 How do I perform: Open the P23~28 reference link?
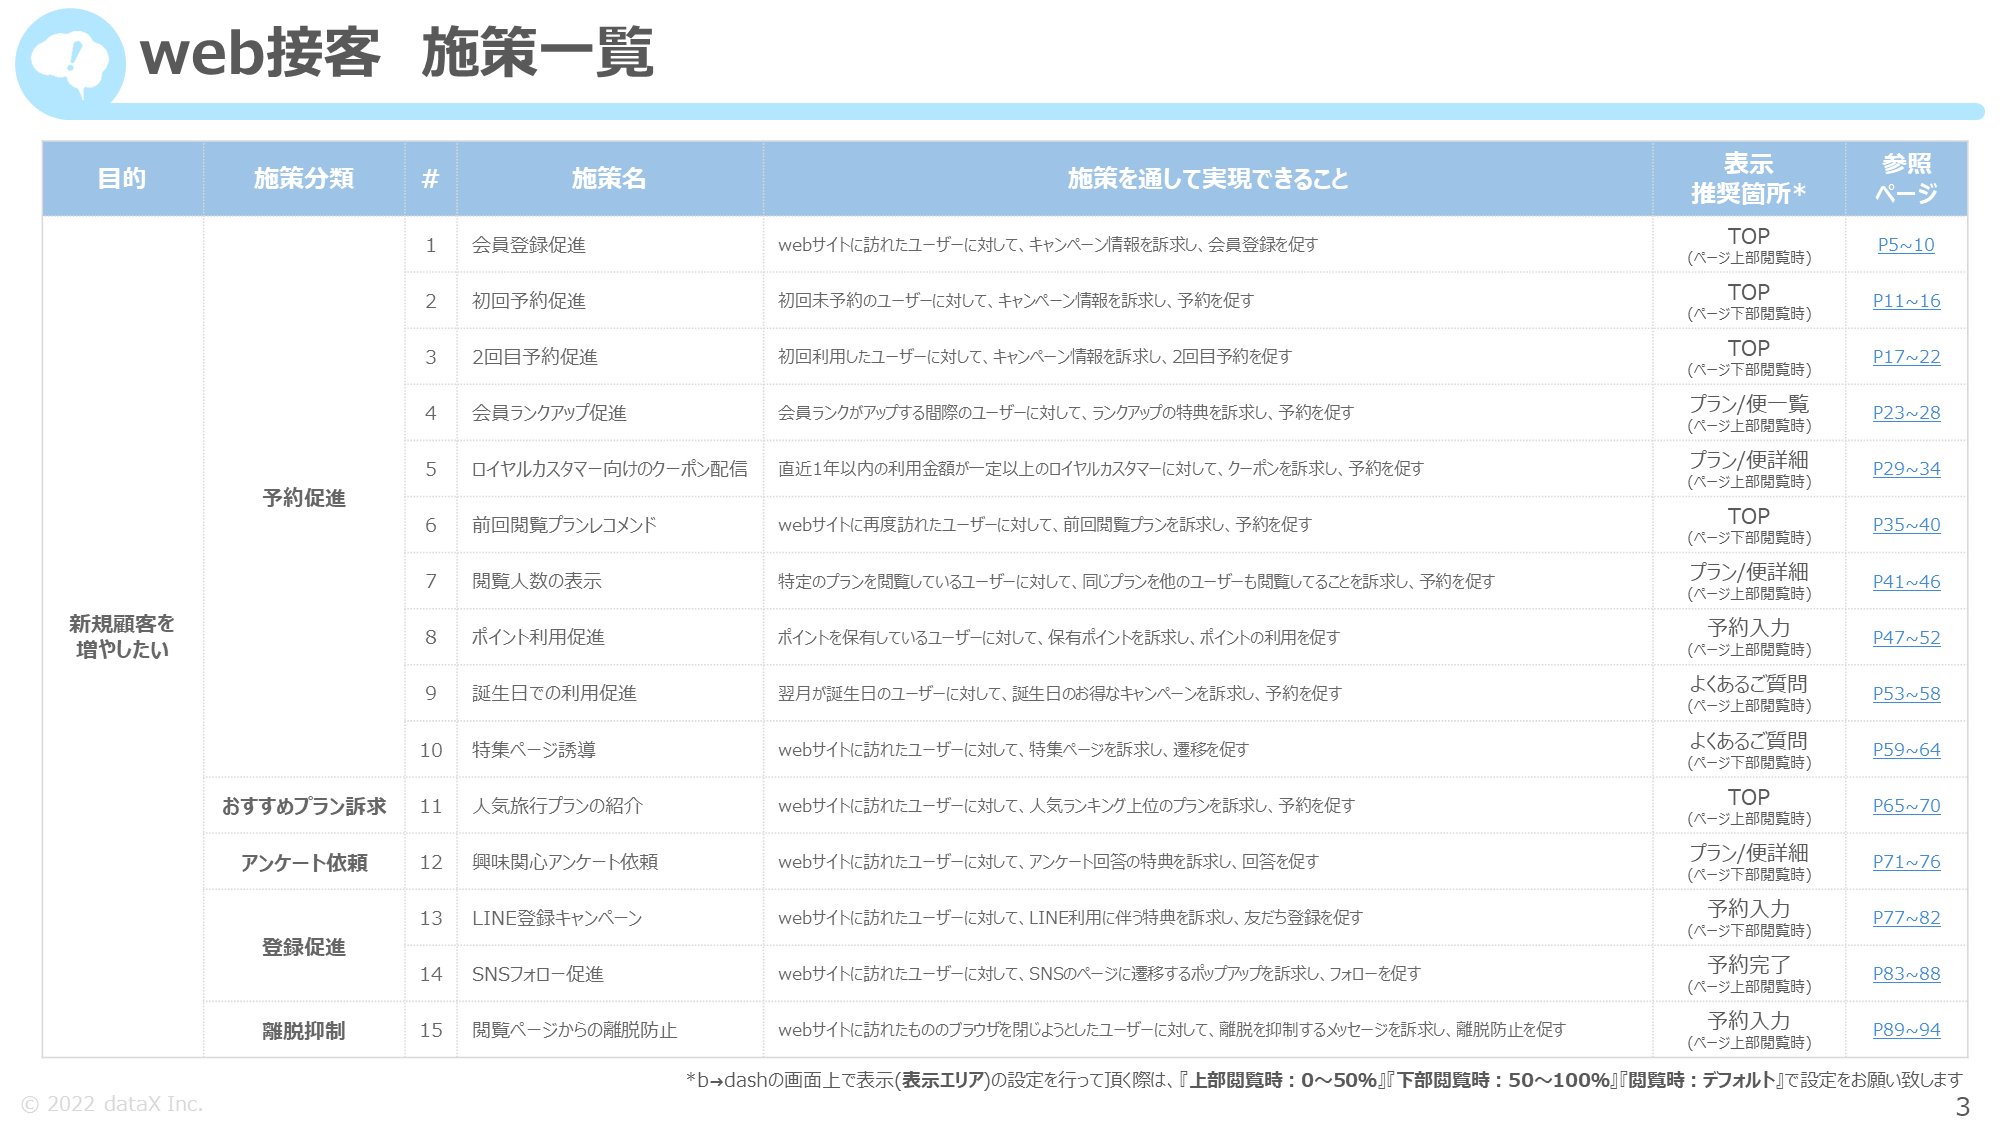pyautogui.click(x=1906, y=413)
